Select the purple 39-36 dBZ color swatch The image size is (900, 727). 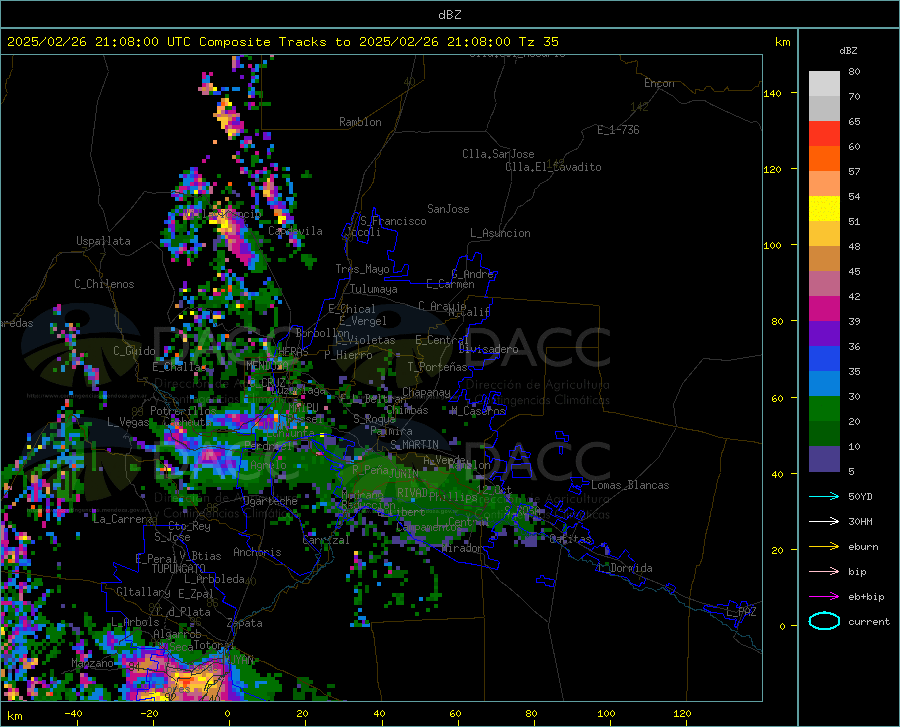[x=824, y=334]
